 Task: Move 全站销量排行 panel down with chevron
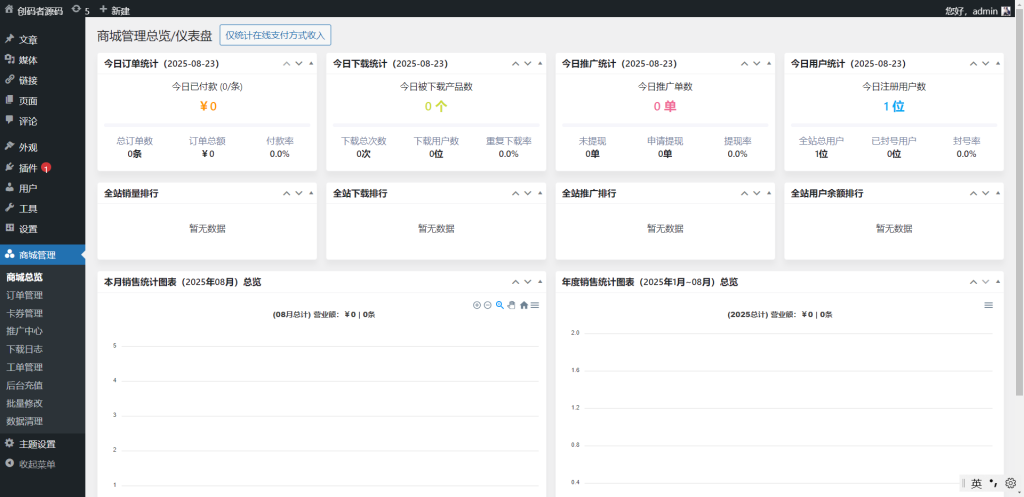[298, 193]
